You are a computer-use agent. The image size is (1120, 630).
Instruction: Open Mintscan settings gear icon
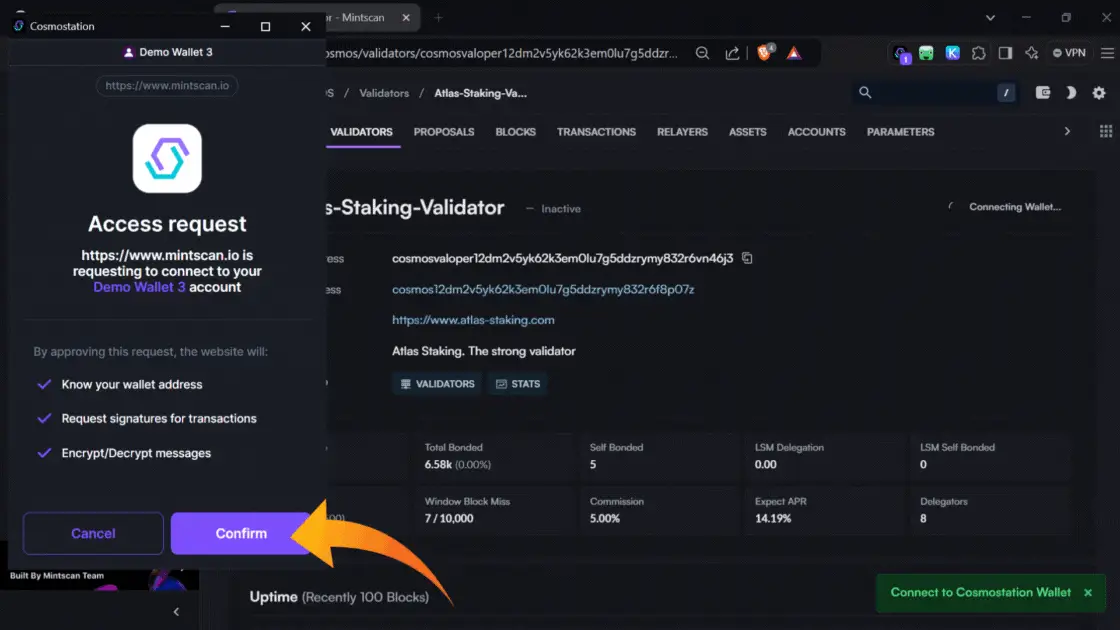pos(1099,93)
